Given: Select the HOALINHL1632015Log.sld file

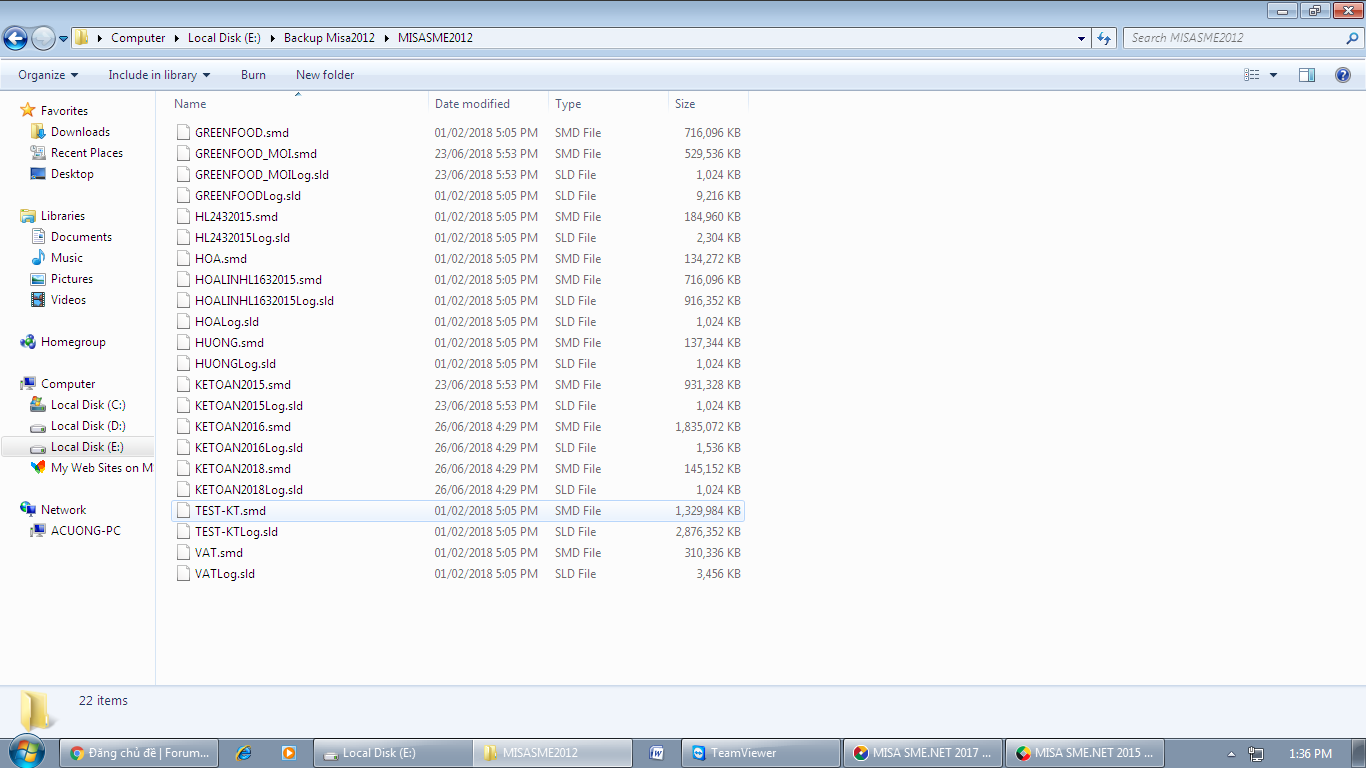Looking at the screenshot, I should click(x=264, y=300).
